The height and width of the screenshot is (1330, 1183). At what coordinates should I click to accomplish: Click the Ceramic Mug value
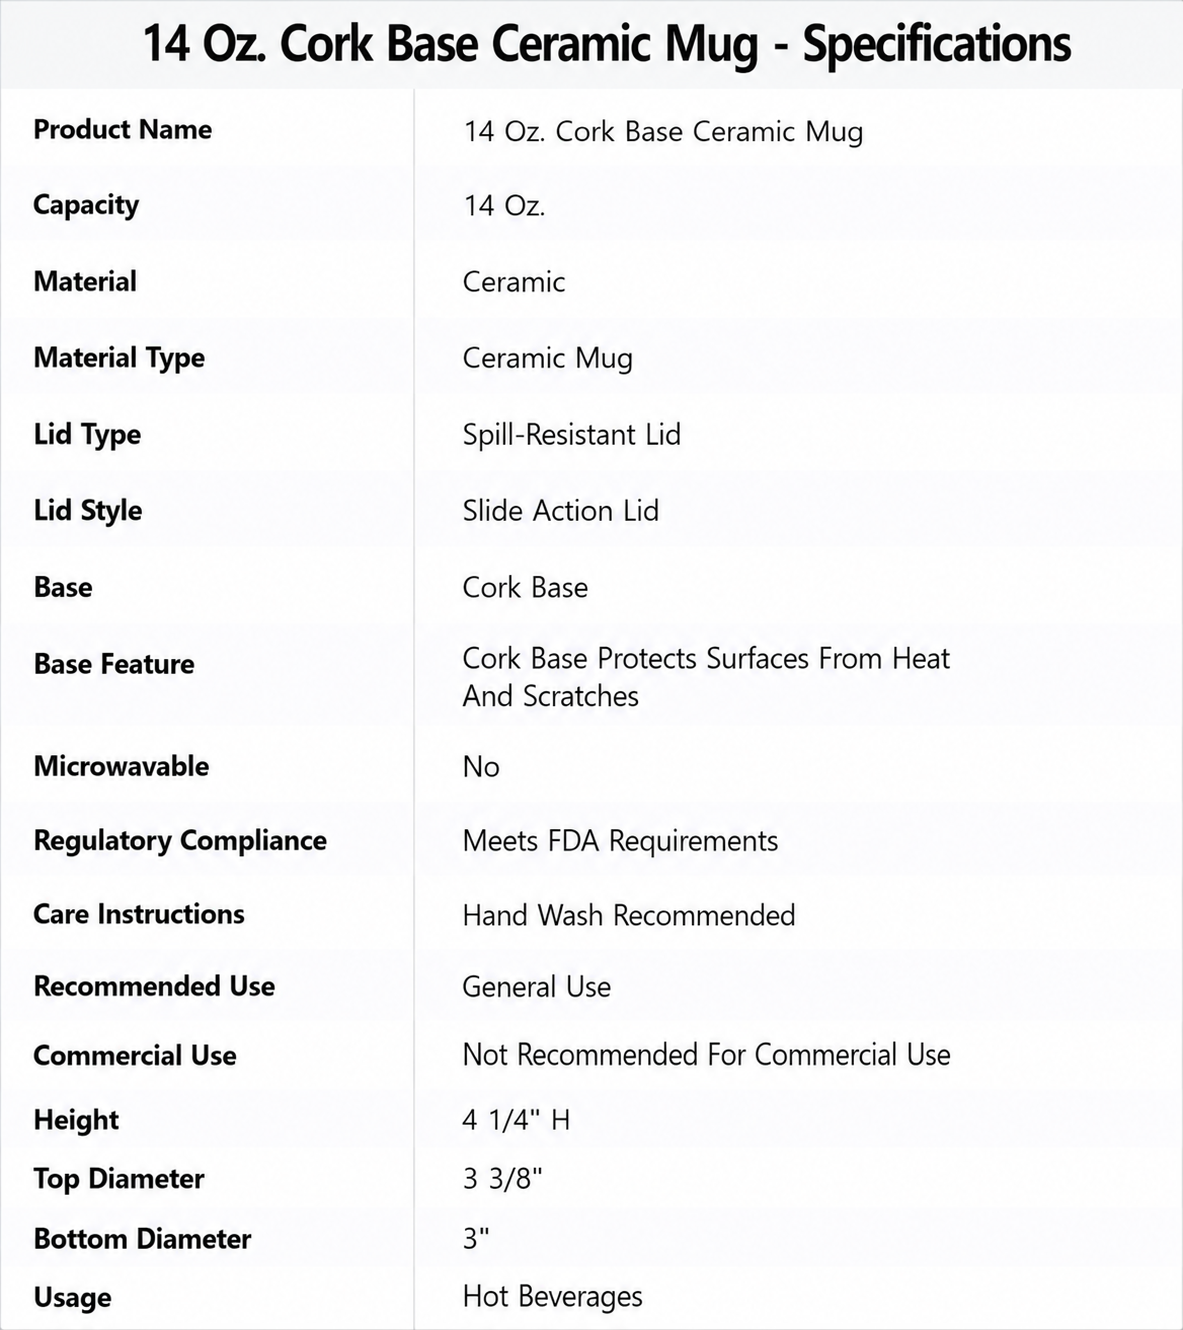[x=547, y=359]
